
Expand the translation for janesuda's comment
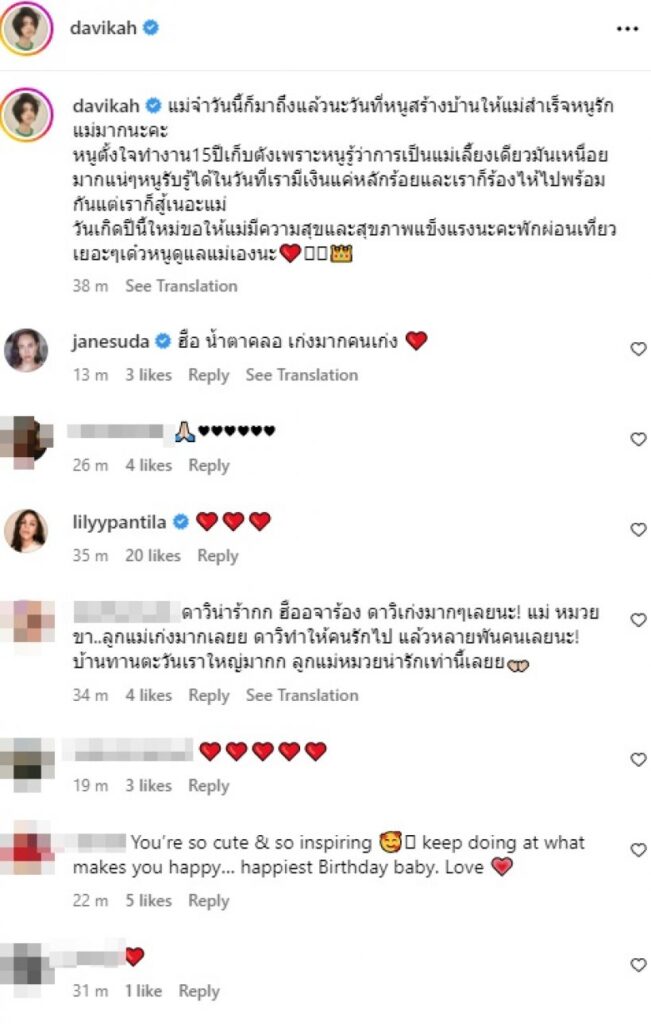tap(302, 375)
